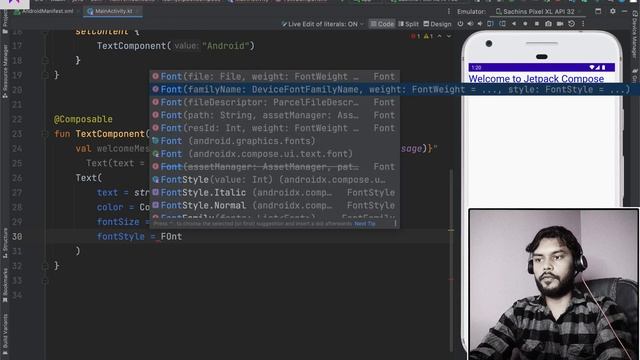Choose Font(fileDescriptor: ParcelFileDescr…) suggestion
The image size is (640, 360).
(274, 102)
